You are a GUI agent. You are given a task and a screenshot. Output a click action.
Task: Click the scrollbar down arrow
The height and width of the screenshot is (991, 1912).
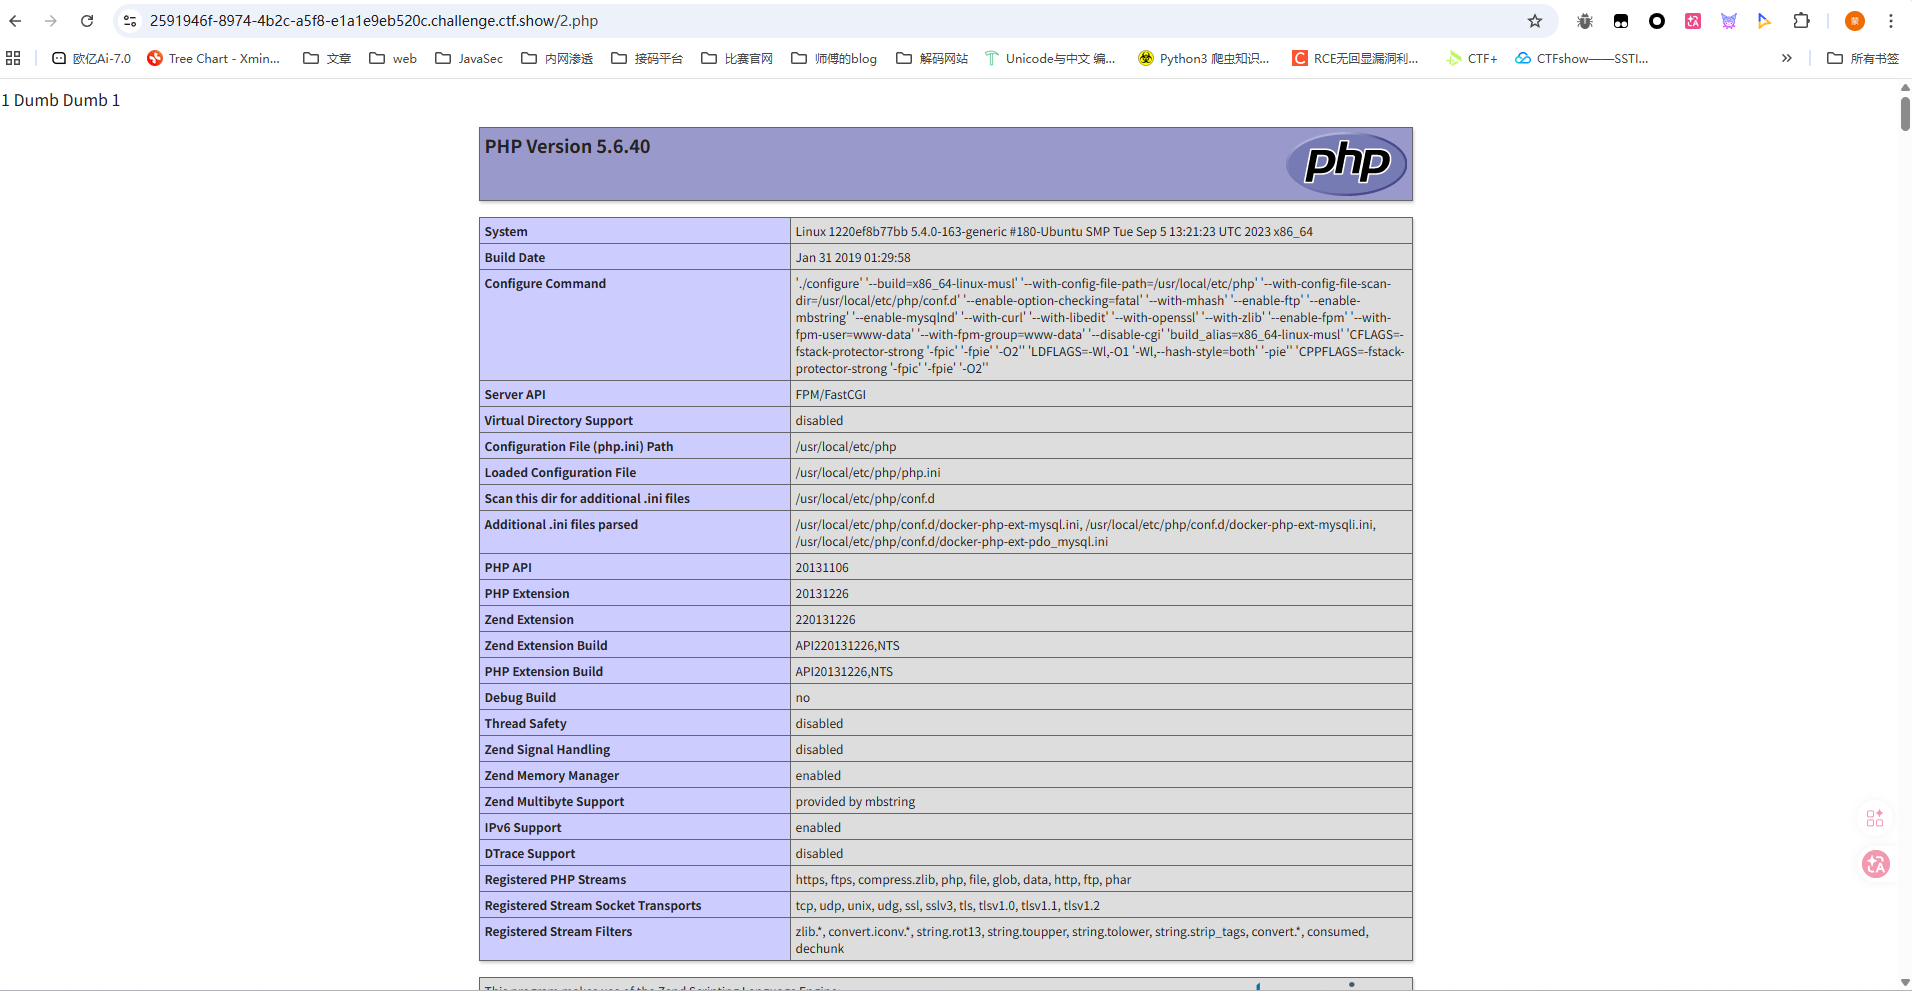pyautogui.click(x=1905, y=982)
